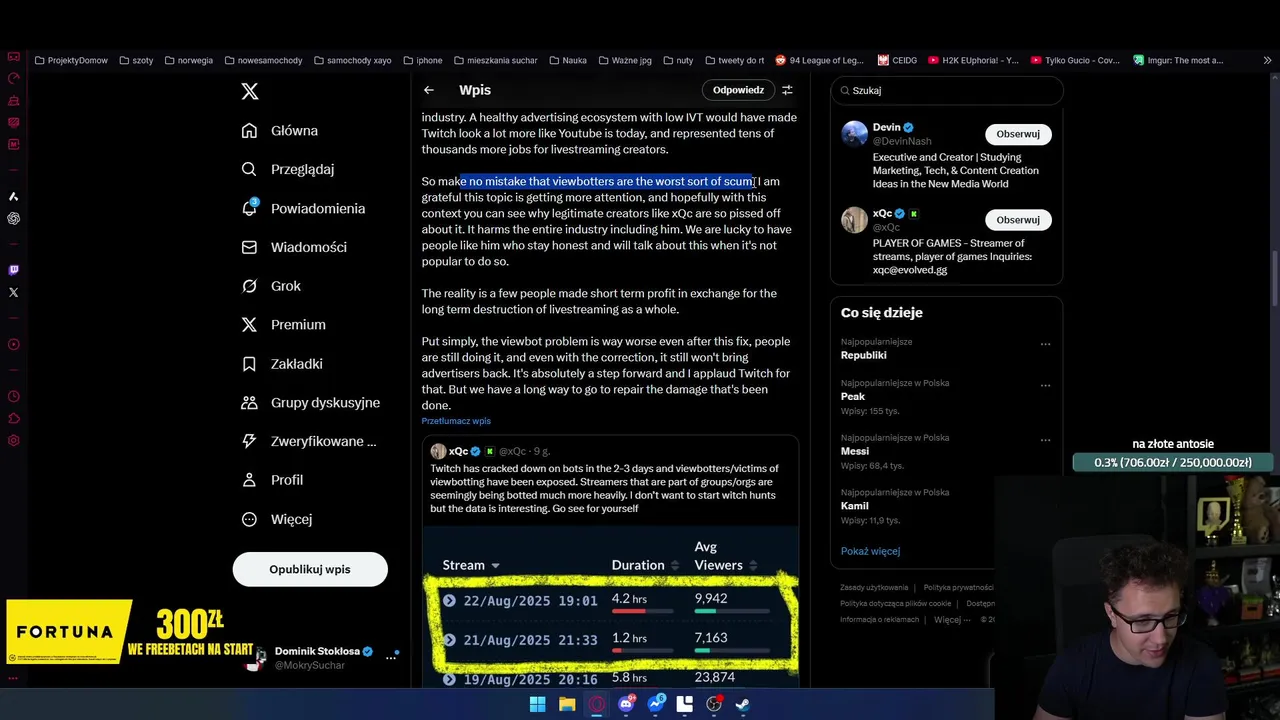Open ChatGPT in the browser sidebar
The image size is (1280, 720).
tap(13, 218)
